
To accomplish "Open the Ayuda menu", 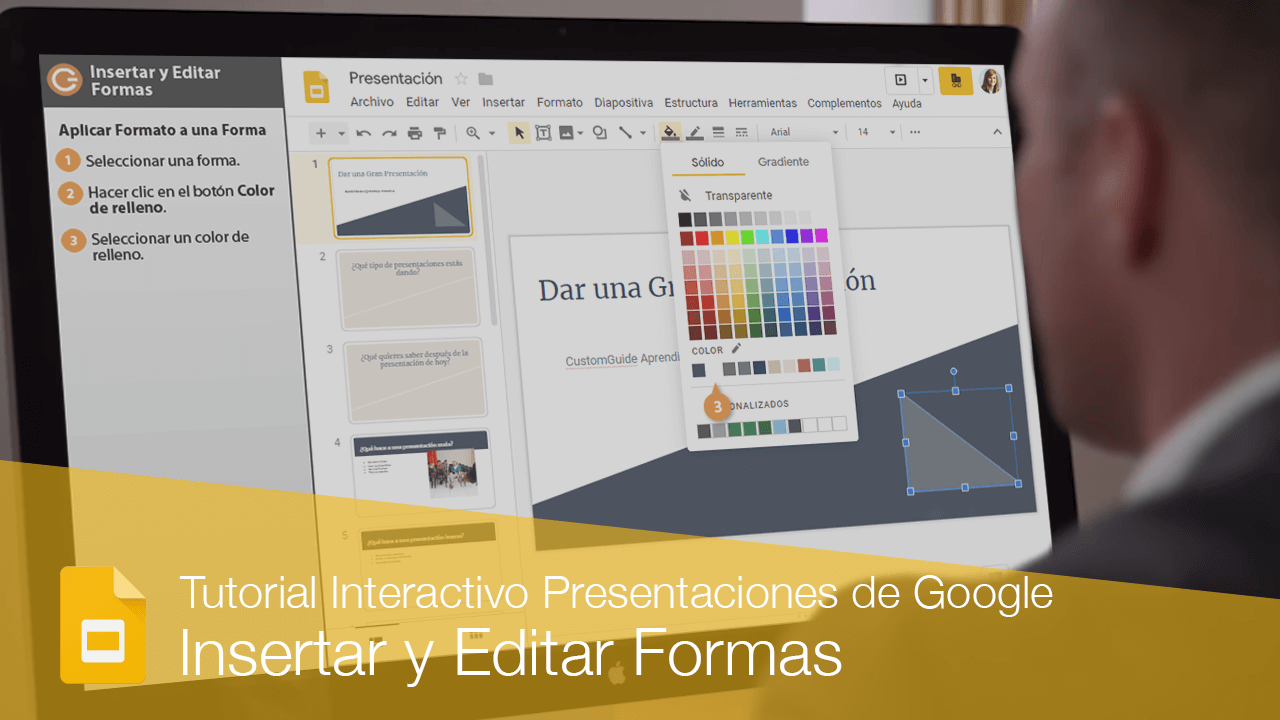I will (x=907, y=103).
